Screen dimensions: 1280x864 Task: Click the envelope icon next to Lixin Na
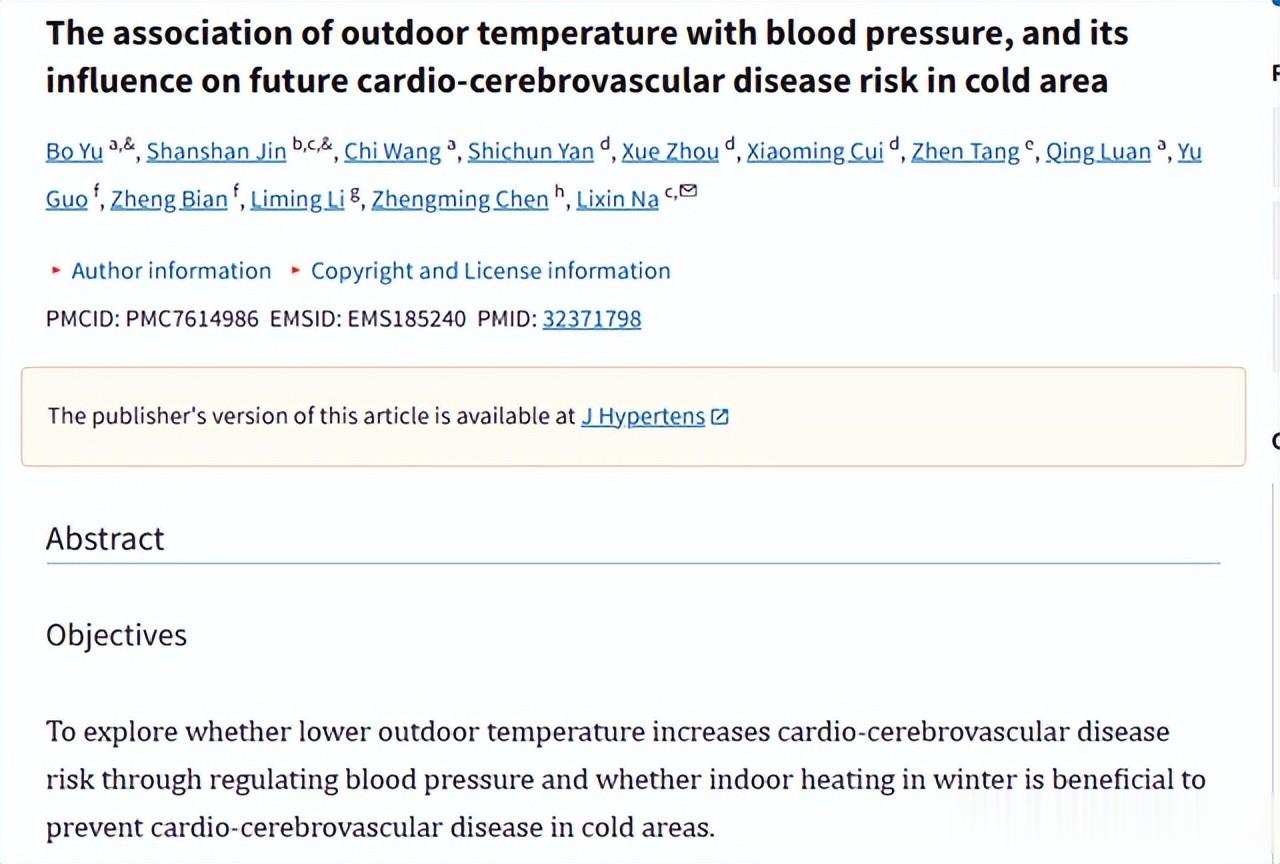click(x=688, y=191)
